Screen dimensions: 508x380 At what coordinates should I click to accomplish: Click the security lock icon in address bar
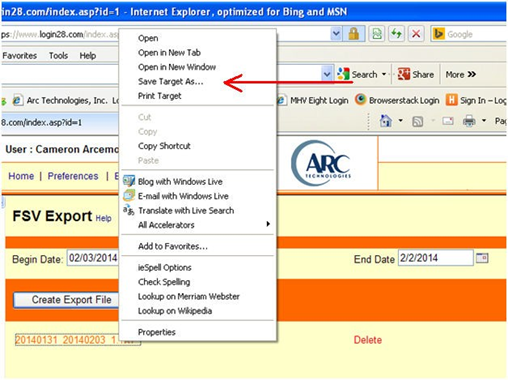pyautogui.click(x=354, y=34)
